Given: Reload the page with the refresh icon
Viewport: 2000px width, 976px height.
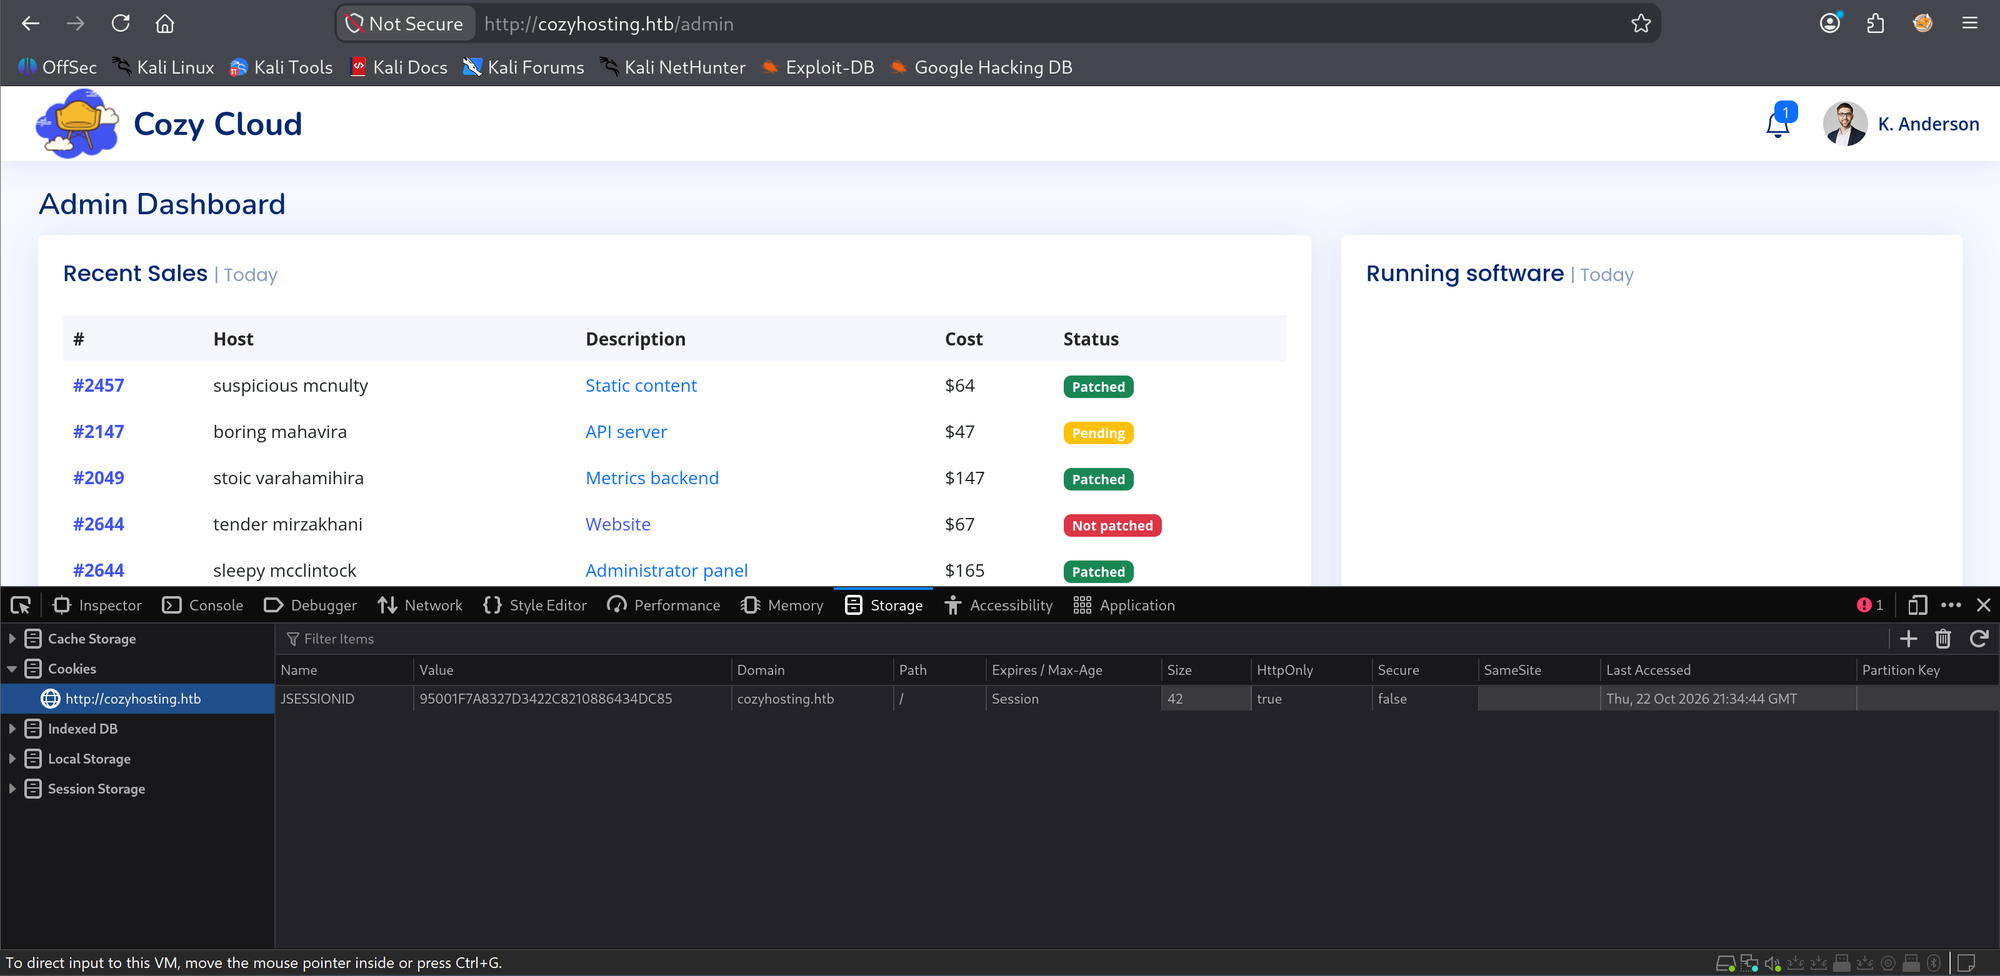Looking at the screenshot, I should click(x=120, y=23).
